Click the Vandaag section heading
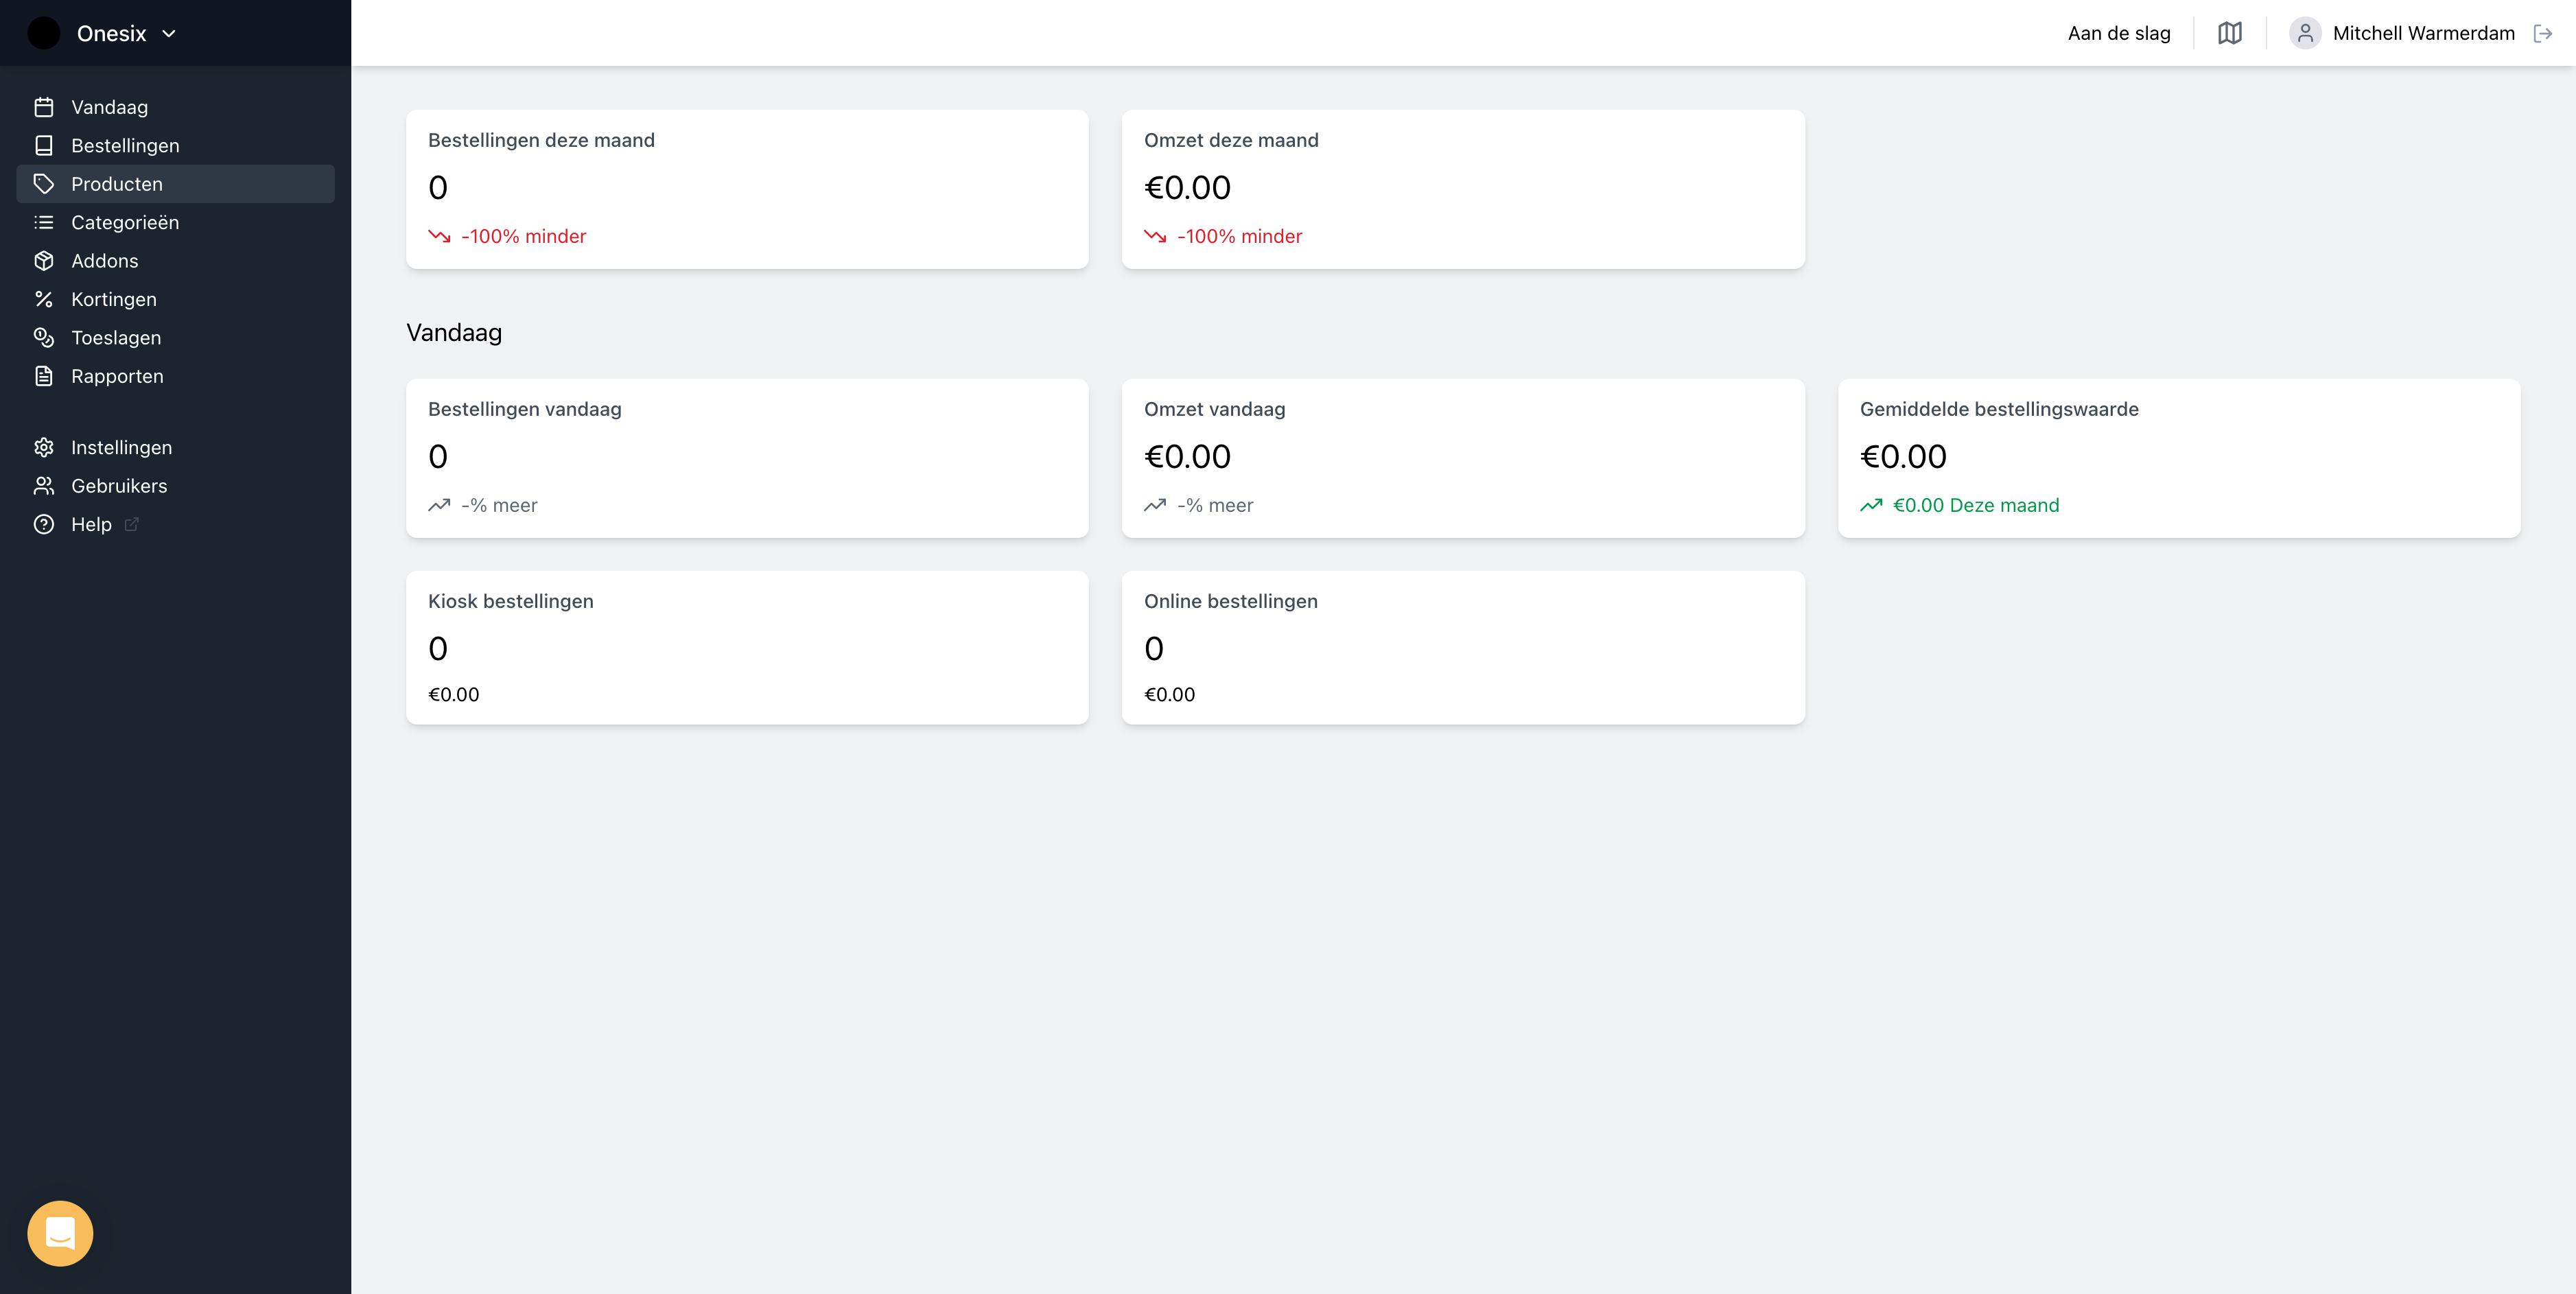Screen dimensions: 2576x1294 click(454, 333)
